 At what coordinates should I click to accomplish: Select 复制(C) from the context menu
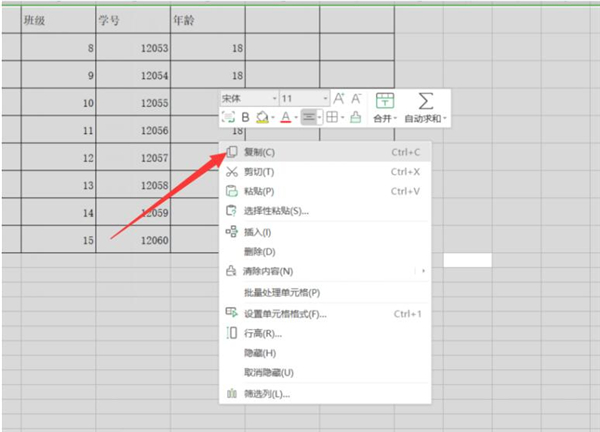[259, 152]
